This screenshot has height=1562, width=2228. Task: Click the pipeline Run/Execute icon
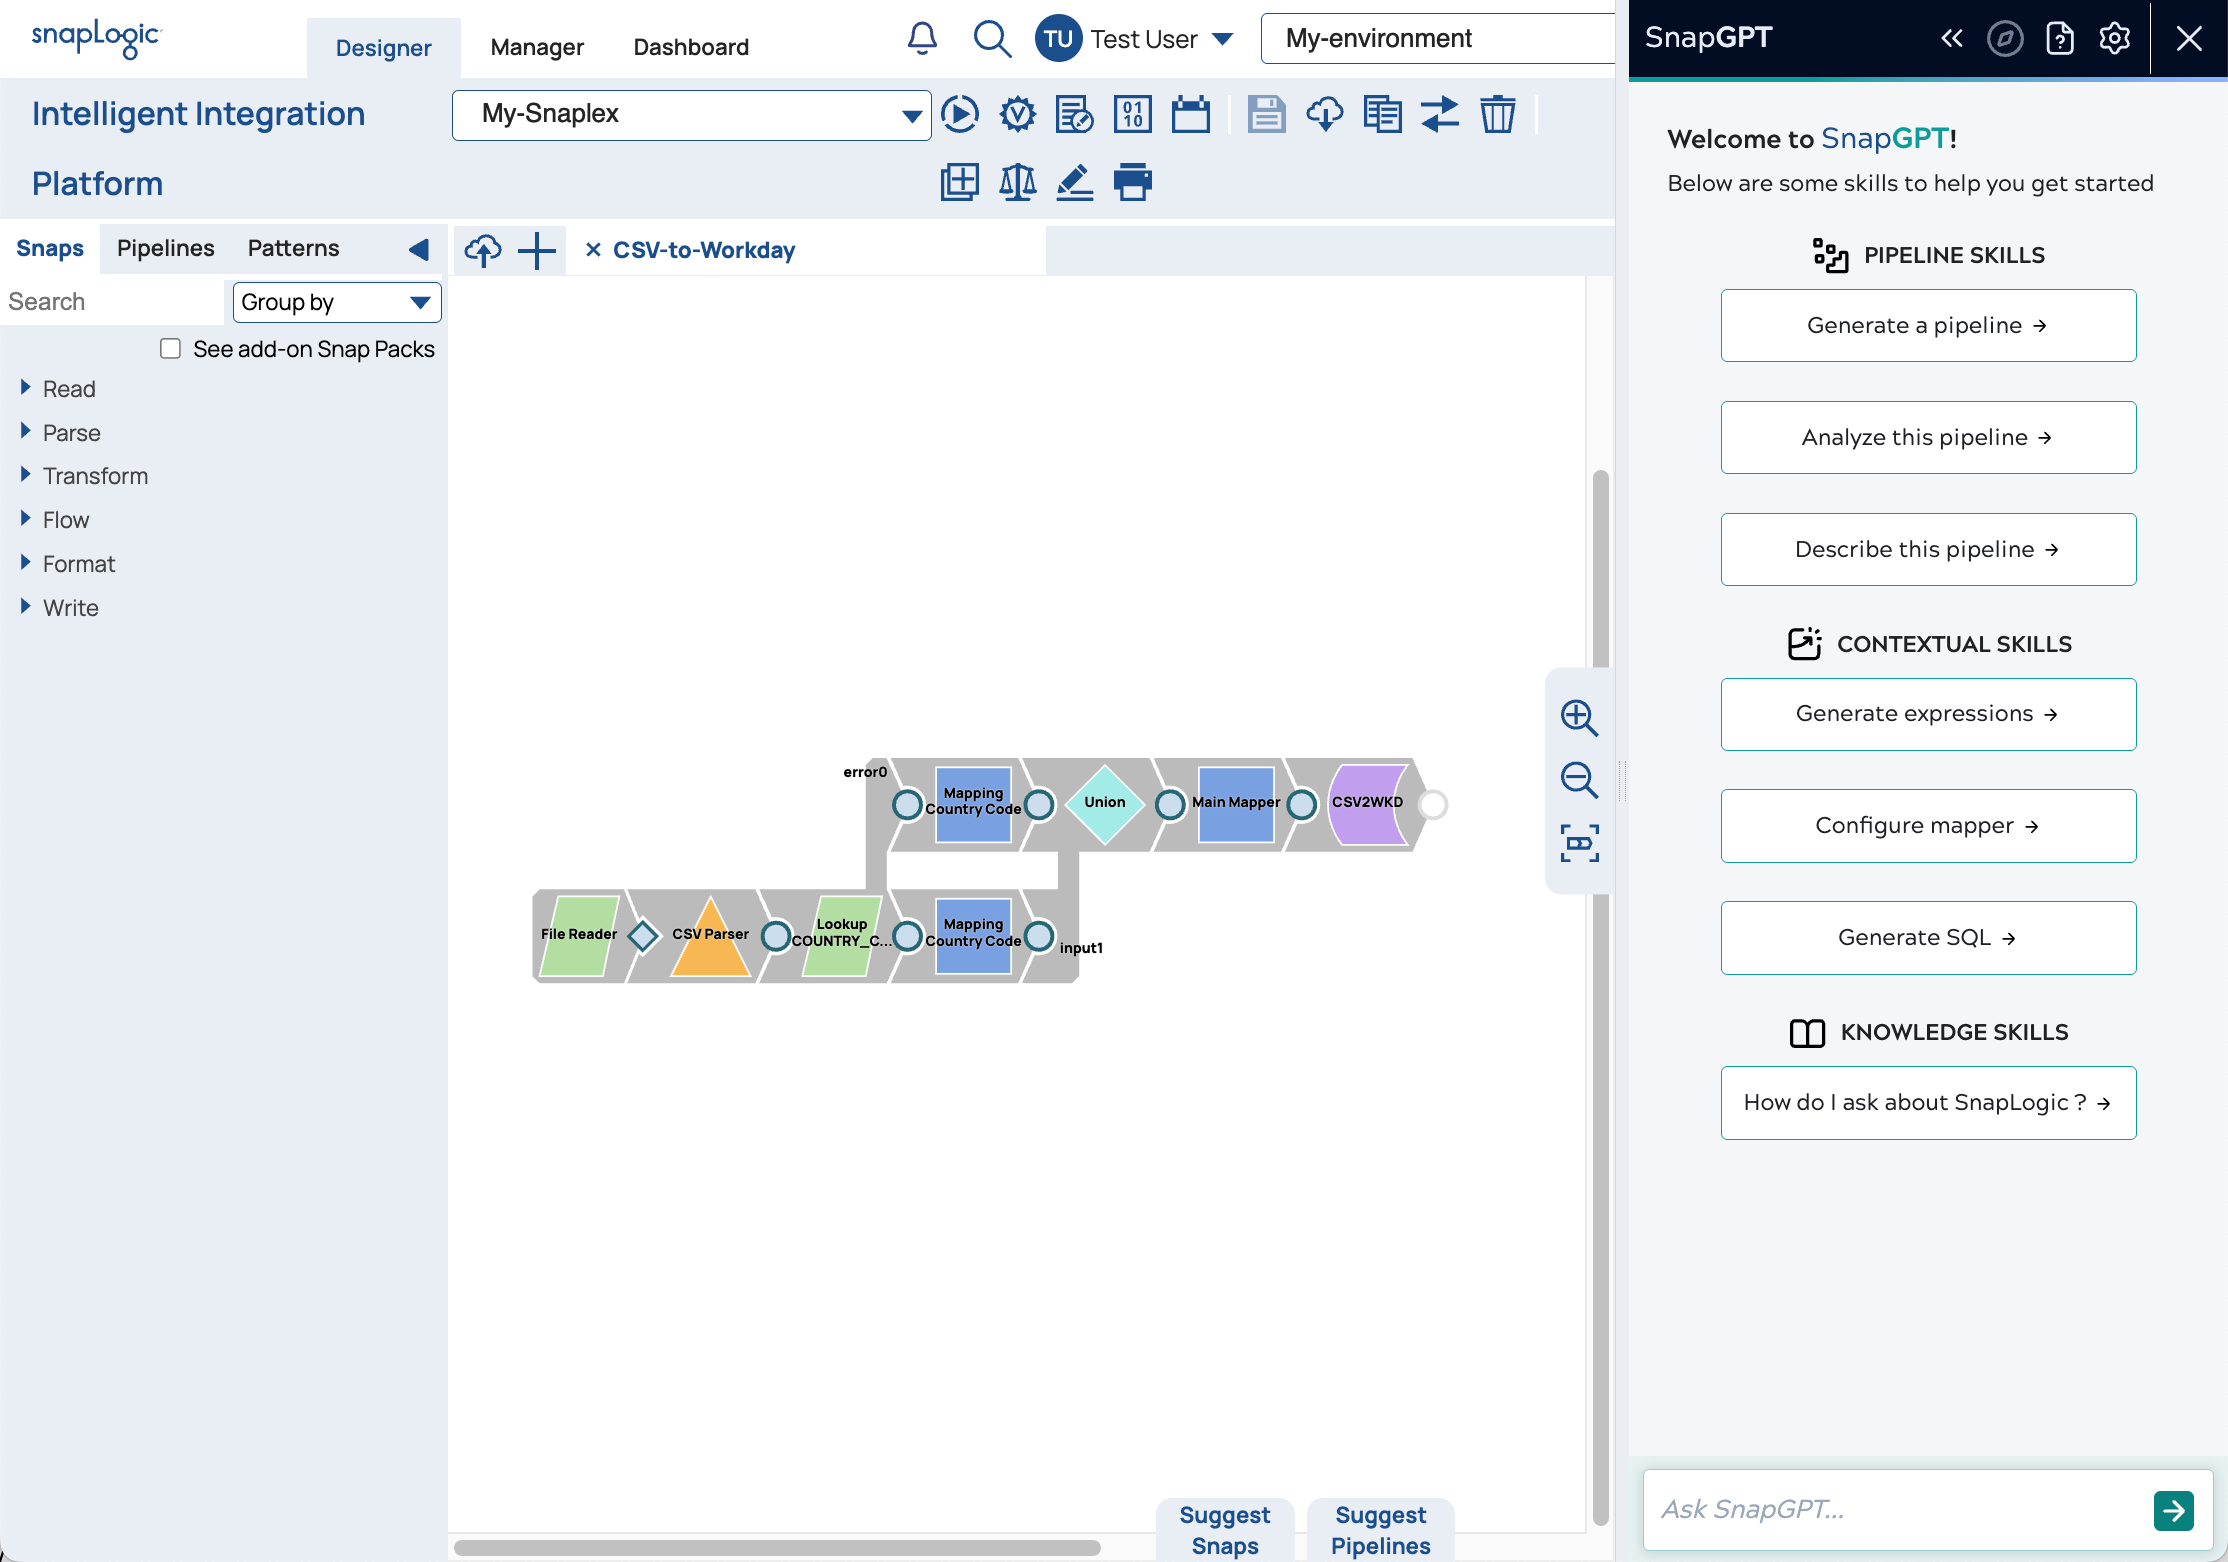click(x=962, y=113)
